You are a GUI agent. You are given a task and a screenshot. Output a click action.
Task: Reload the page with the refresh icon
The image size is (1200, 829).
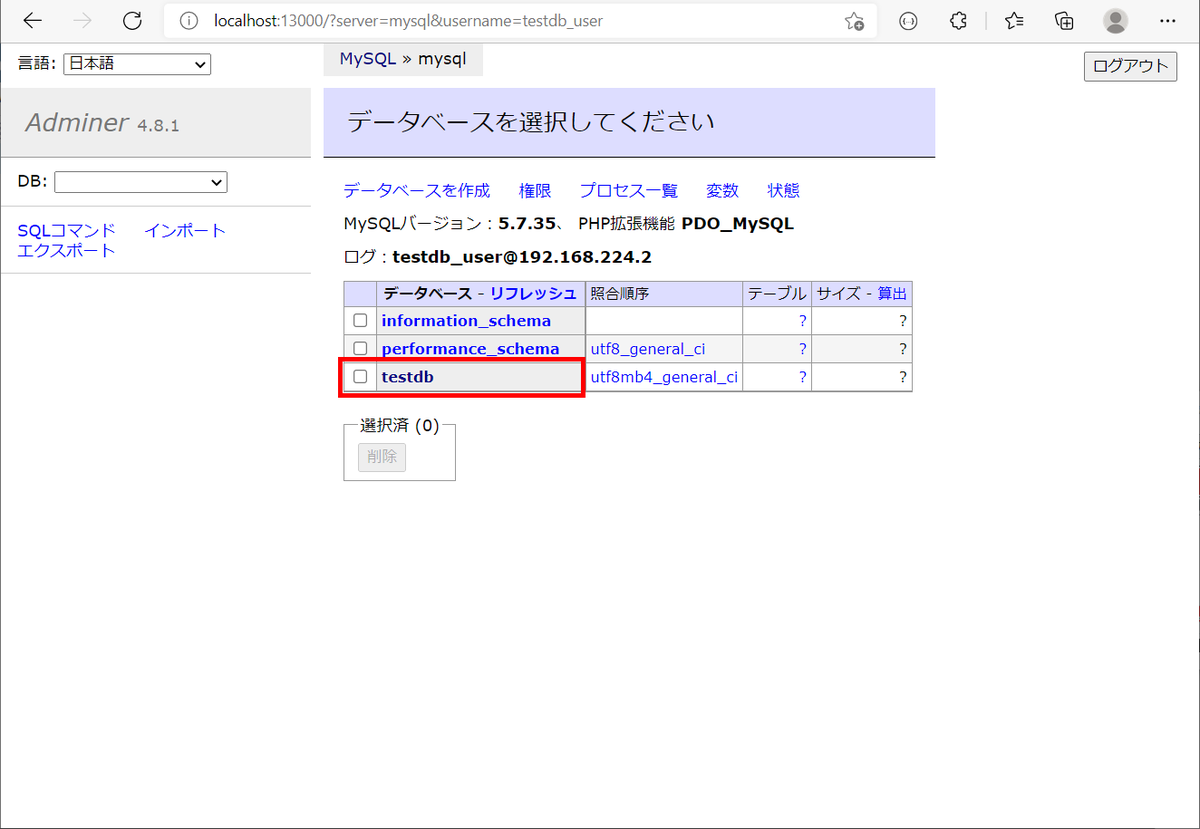tap(131, 20)
